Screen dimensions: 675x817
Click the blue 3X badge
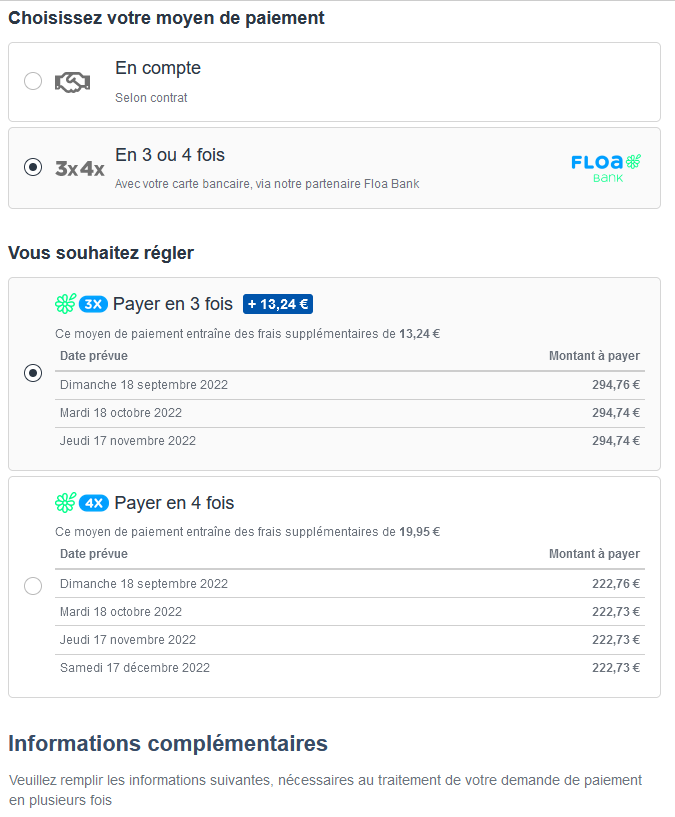[93, 304]
